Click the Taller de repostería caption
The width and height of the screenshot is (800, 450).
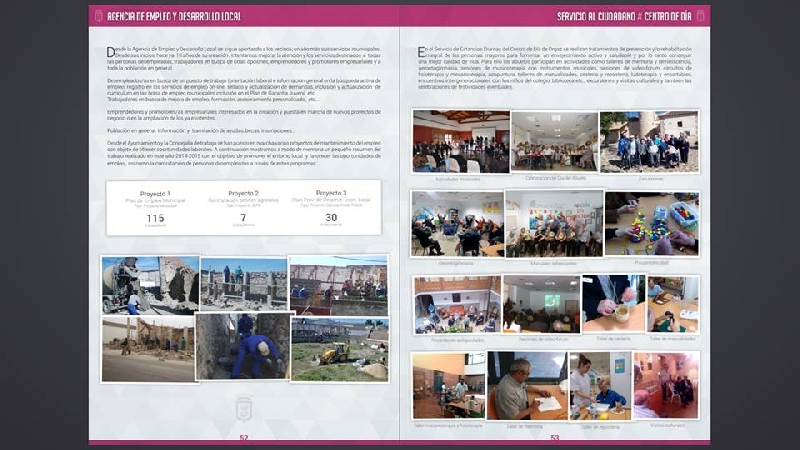click(600, 427)
